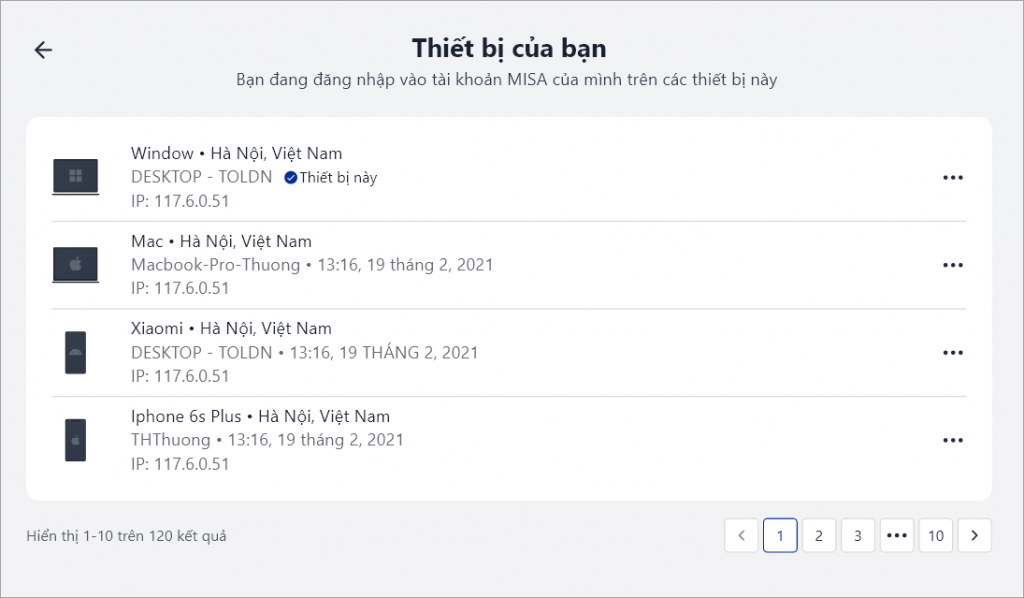Open three-dot menu for Macbook-Pro-Thuong
This screenshot has width=1024, height=598.
point(953,265)
